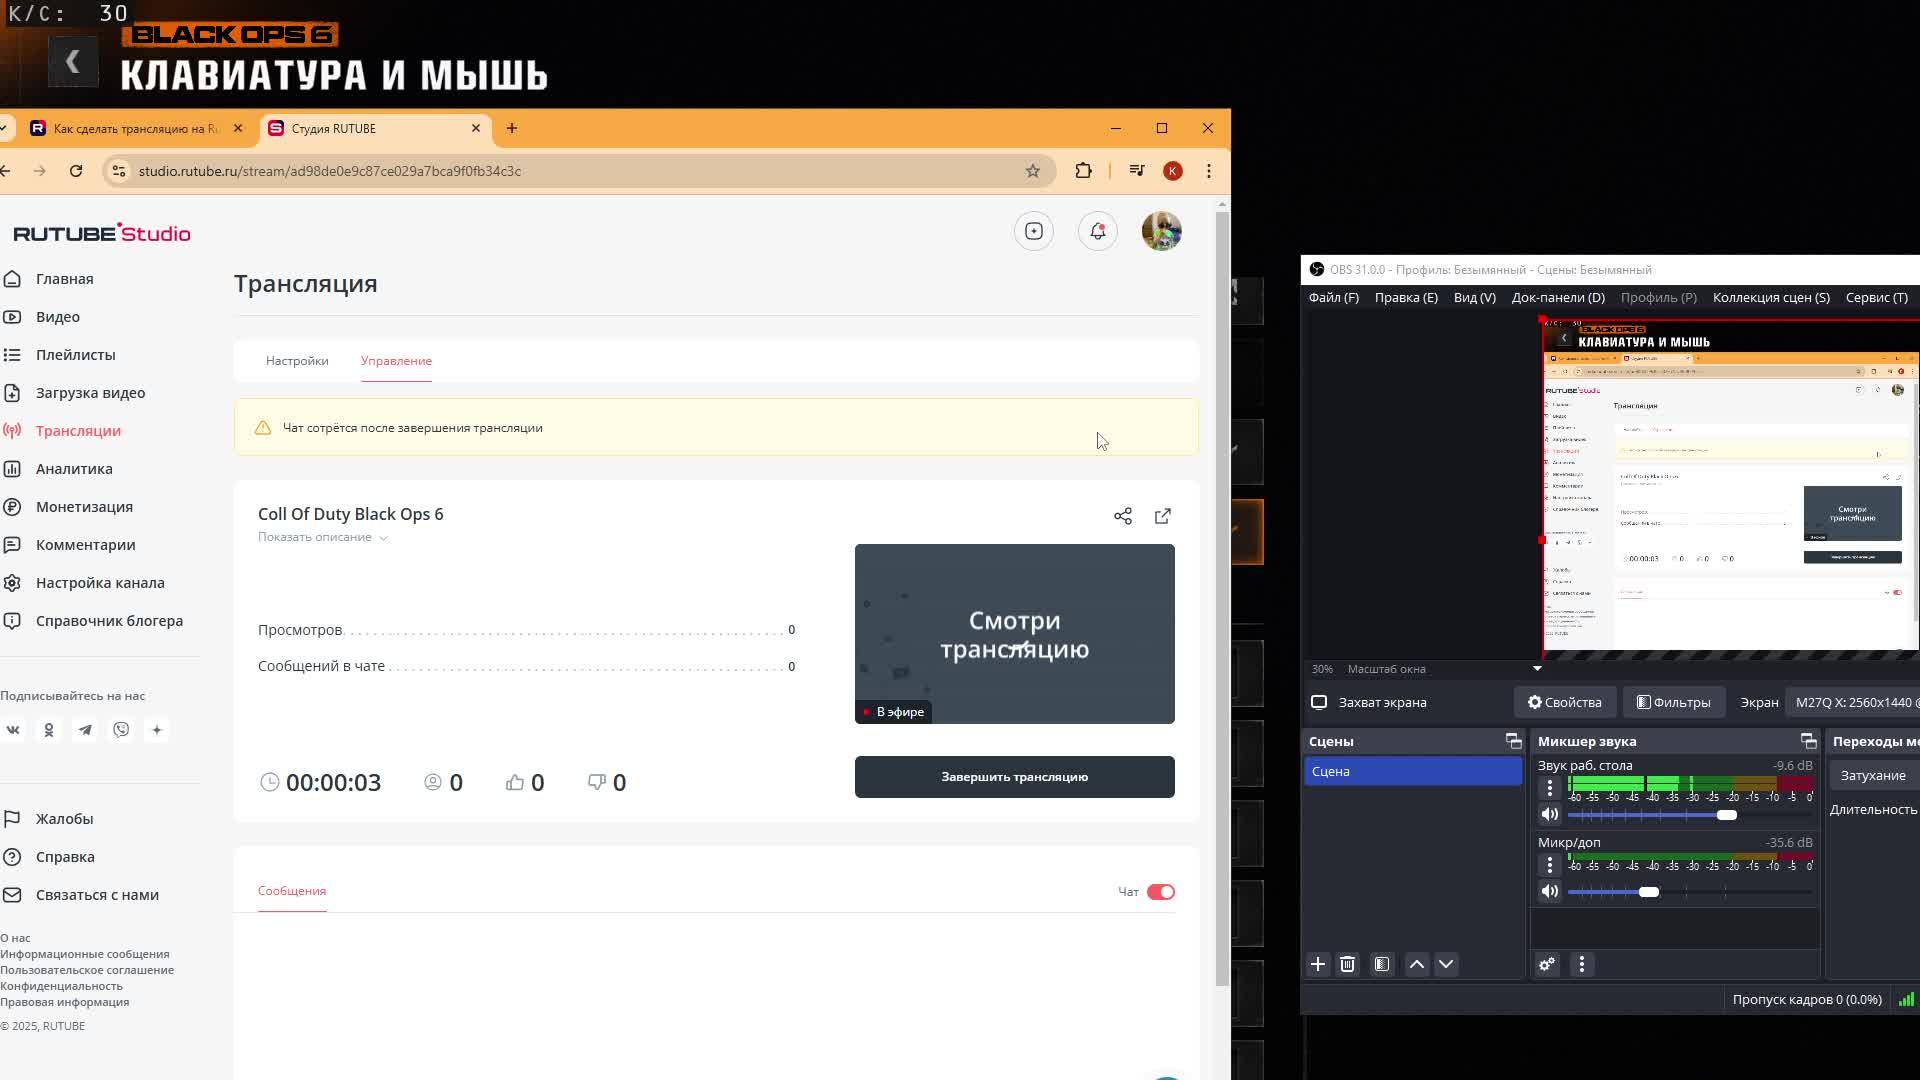Switch to the Настройки tab
The height and width of the screenshot is (1080, 1920).
click(x=297, y=361)
